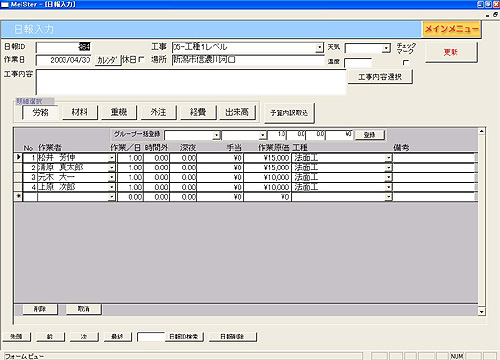500x360 pixels.
Task: Click the 工事内容選択 button
Action: click(x=380, y=77)
